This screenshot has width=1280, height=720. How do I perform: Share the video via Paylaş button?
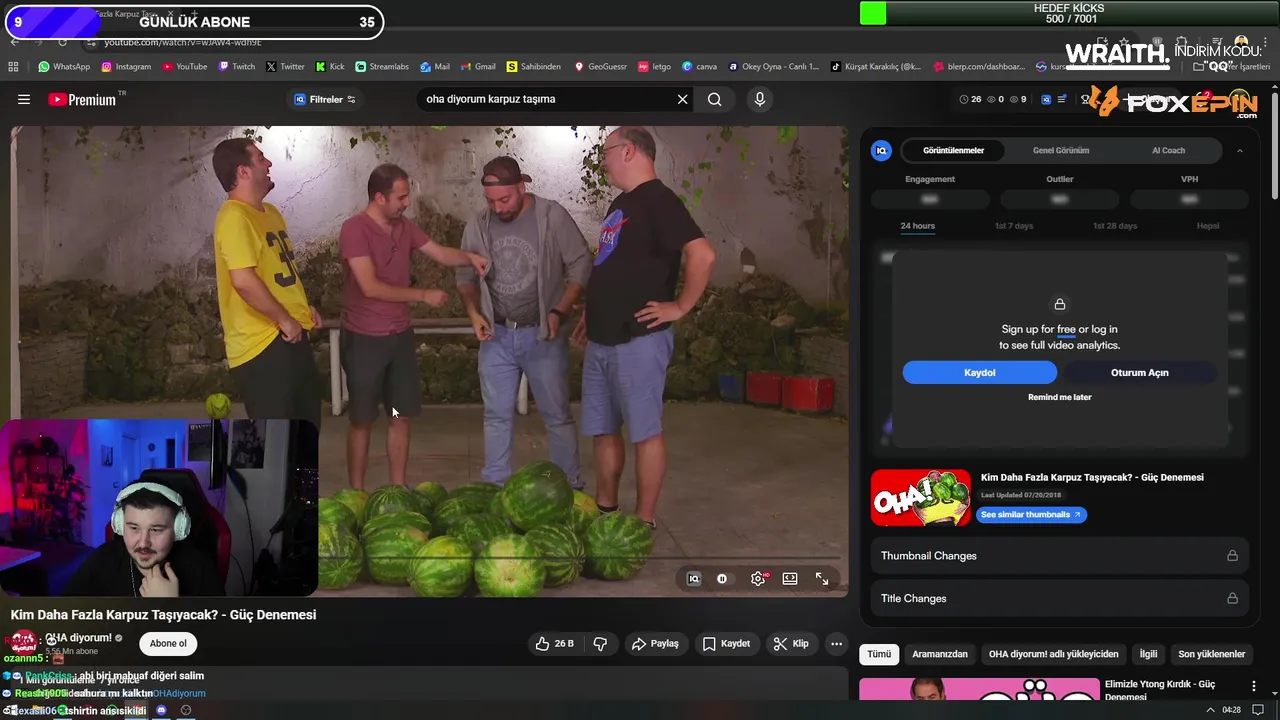pos(655,644)
